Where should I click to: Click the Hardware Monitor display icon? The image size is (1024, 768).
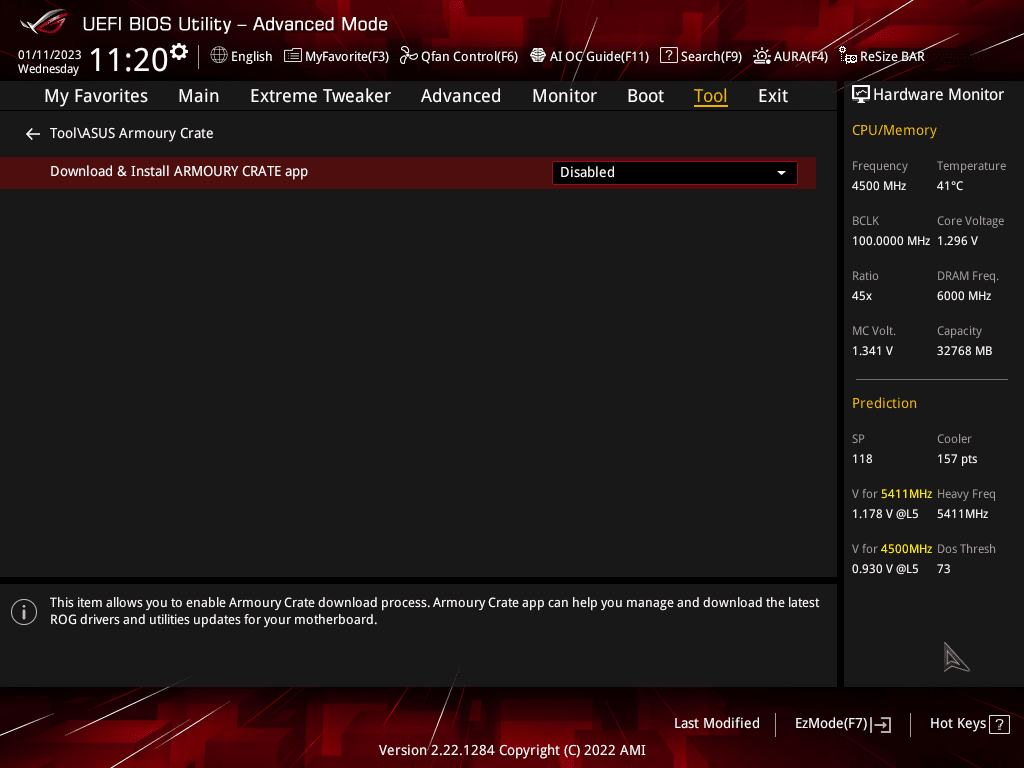(x=861, y=95)
